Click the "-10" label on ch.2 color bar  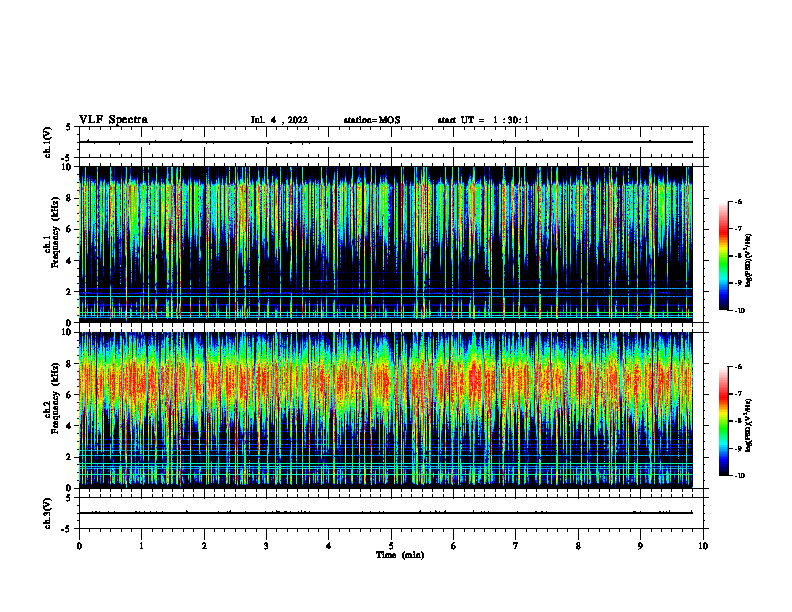coord(740,476)
